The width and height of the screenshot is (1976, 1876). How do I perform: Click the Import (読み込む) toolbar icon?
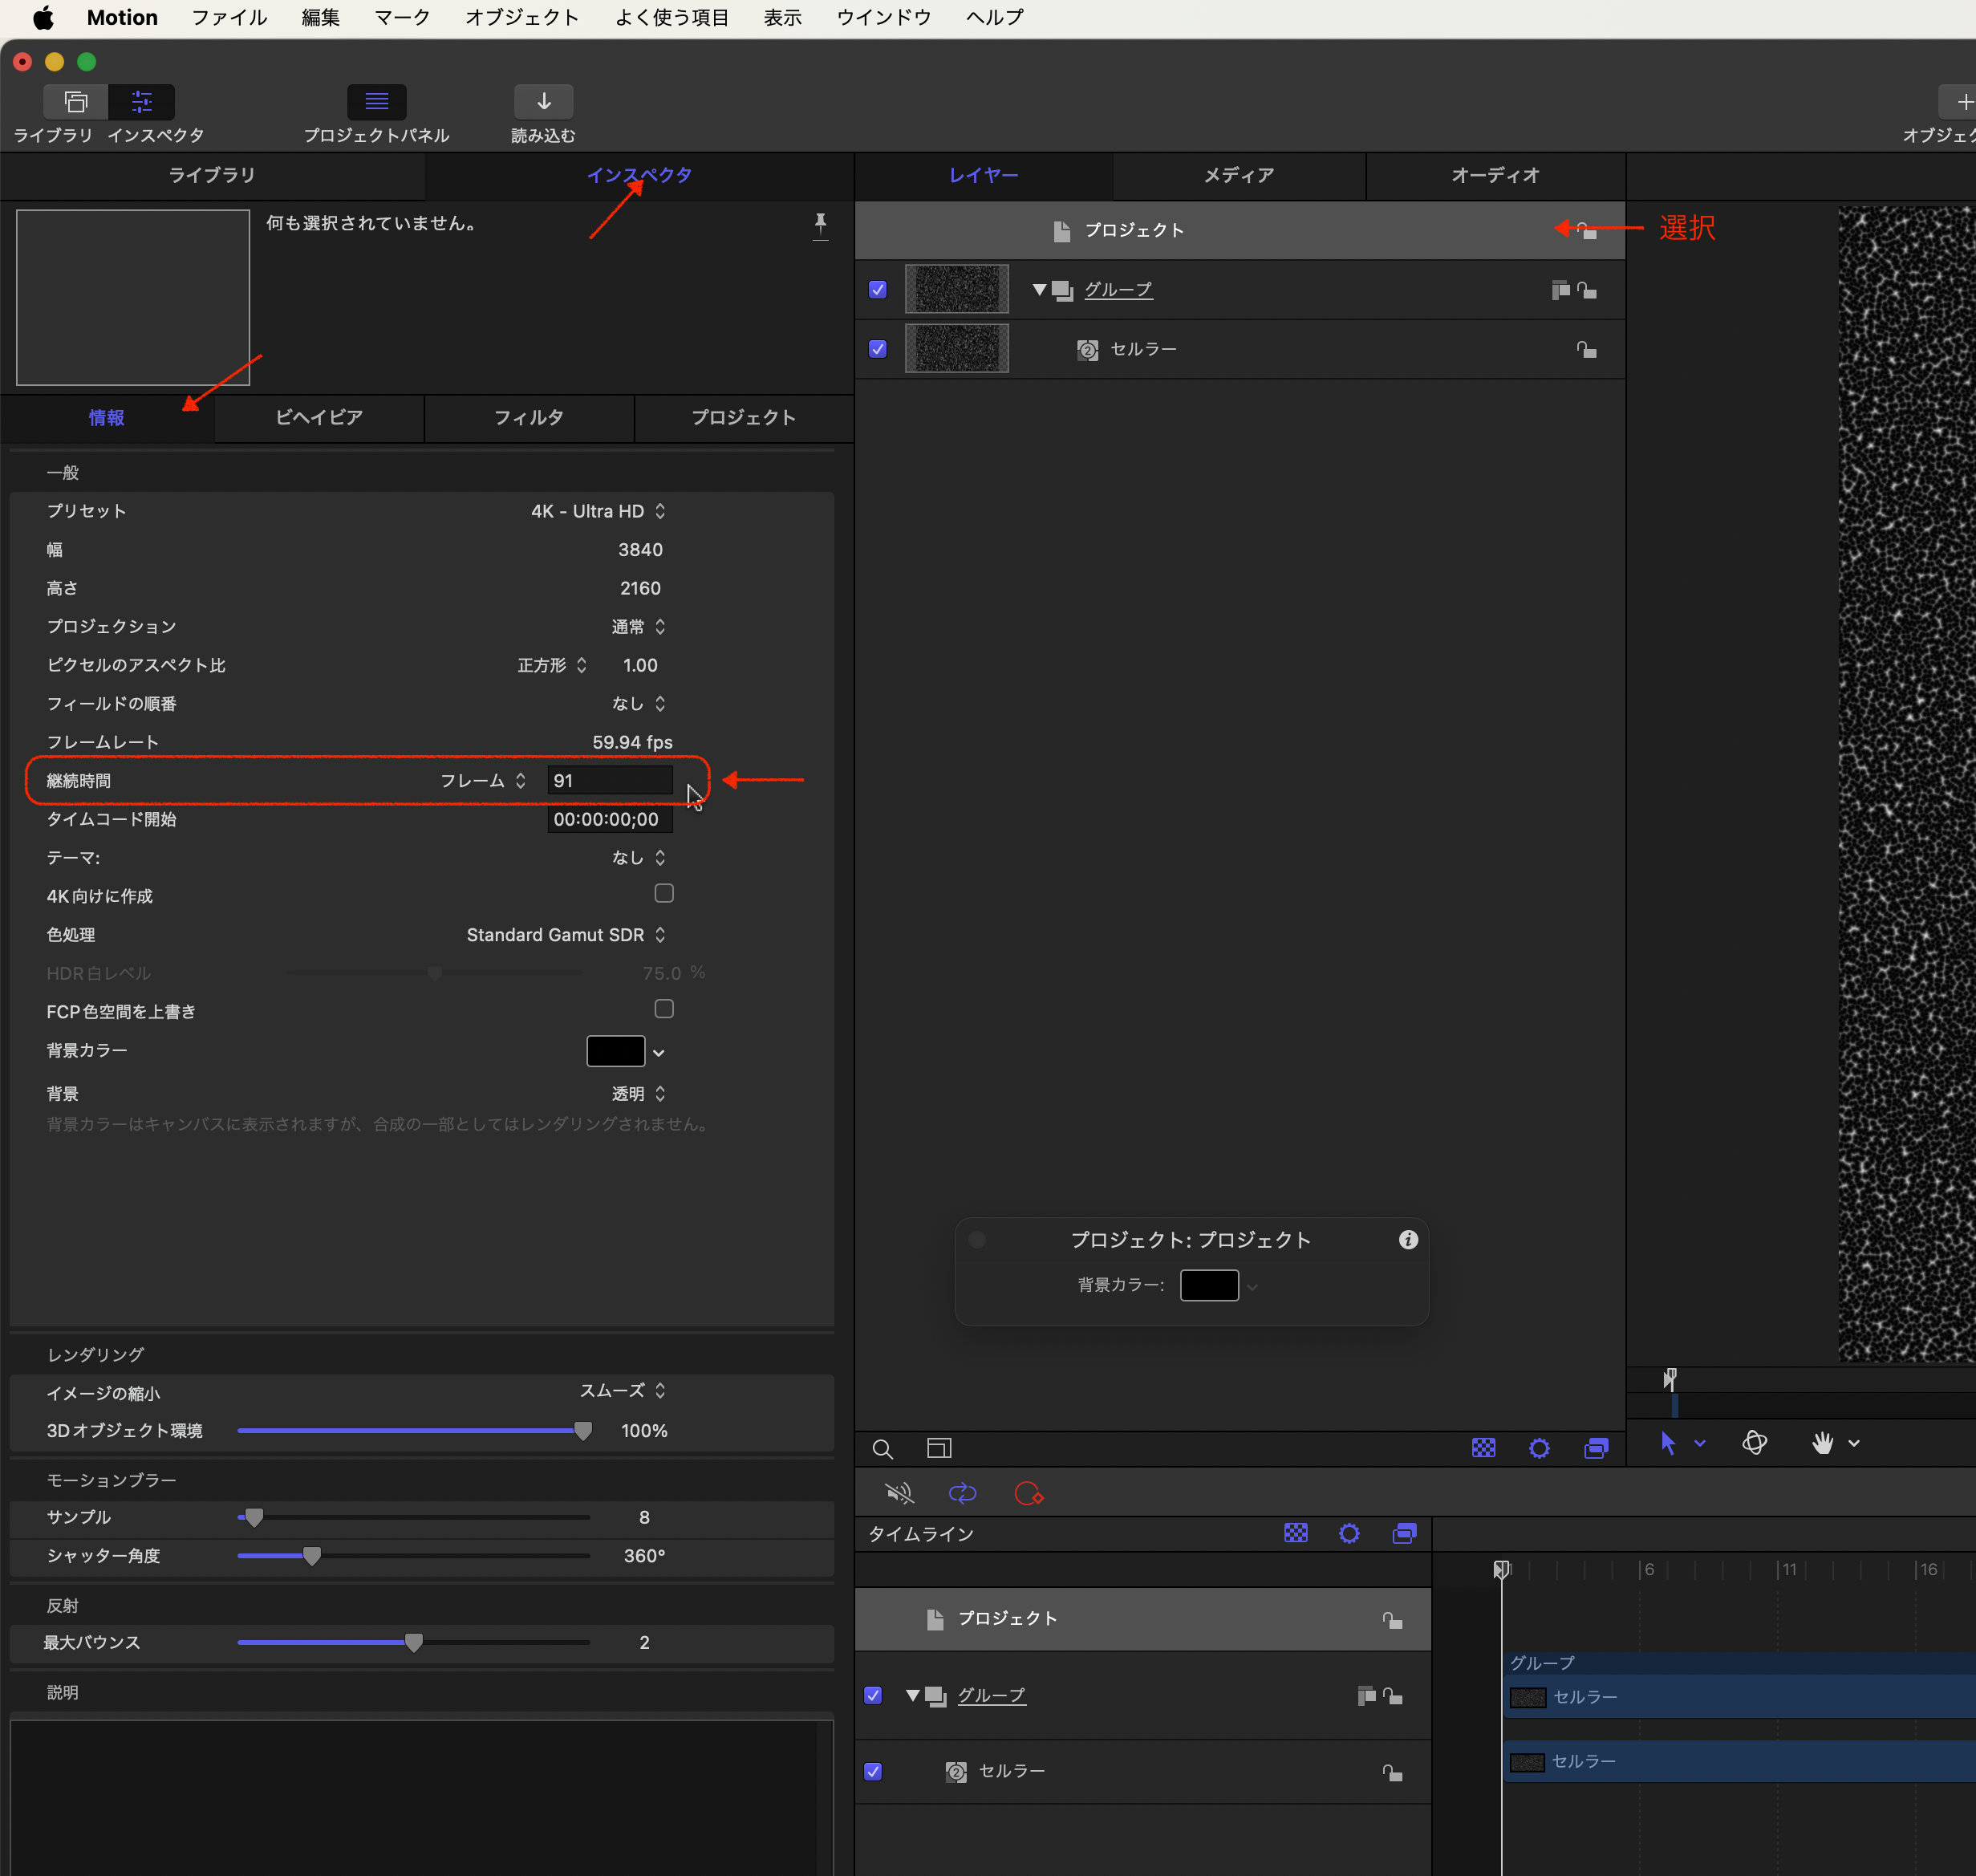tap(543, 102)
